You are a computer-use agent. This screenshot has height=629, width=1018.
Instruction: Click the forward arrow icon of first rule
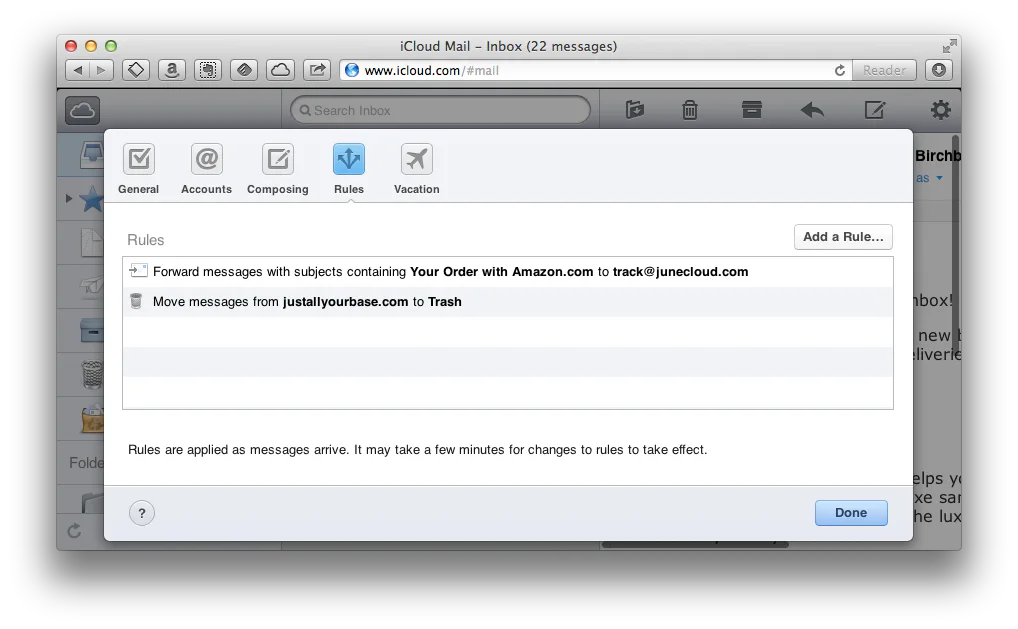pos(138,271)
